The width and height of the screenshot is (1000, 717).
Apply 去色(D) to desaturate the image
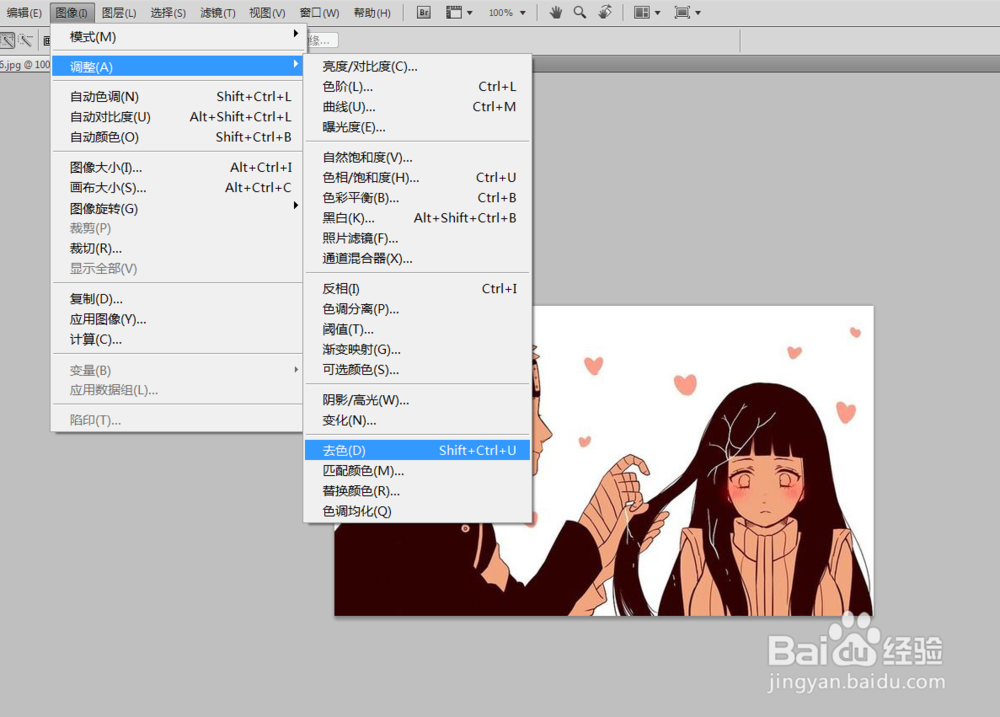pos(345,450)
